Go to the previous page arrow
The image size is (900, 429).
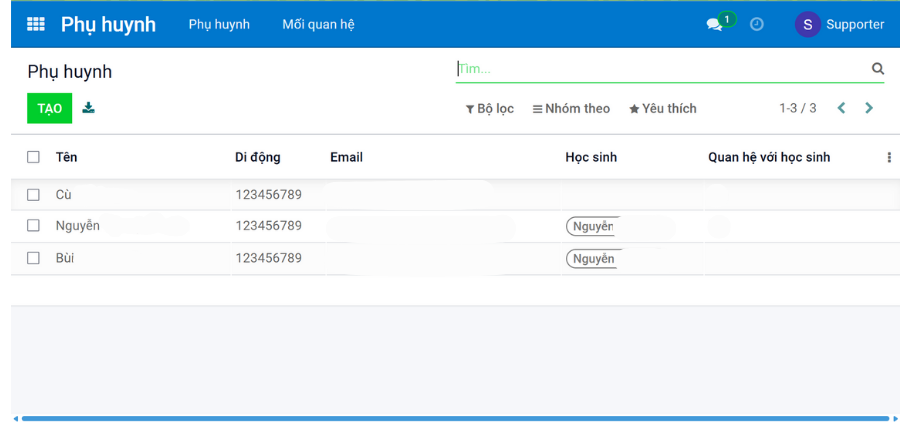[x=842, y=108]
